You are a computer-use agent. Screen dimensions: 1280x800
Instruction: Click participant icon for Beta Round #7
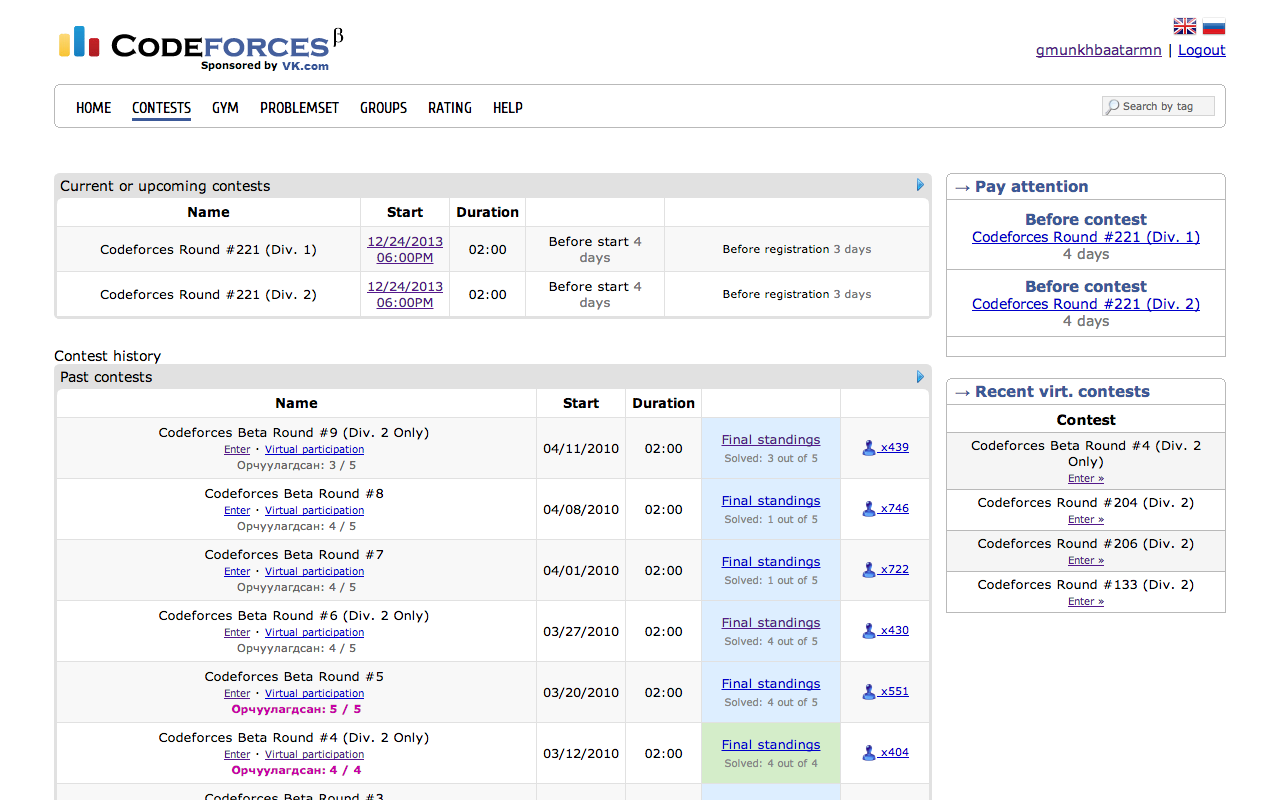(x=869, y=570)
